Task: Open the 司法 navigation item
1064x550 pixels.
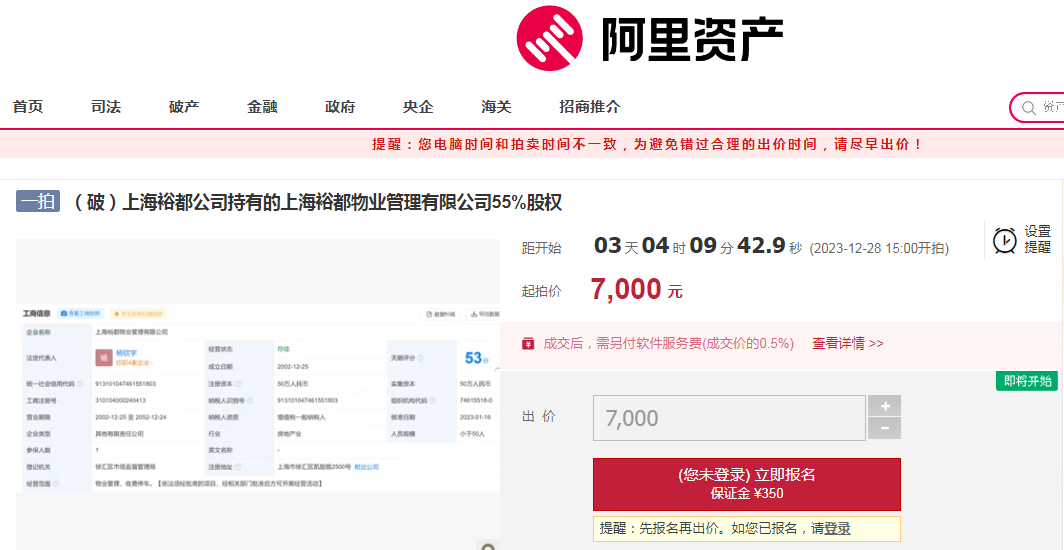Action: tap(106, 107)
